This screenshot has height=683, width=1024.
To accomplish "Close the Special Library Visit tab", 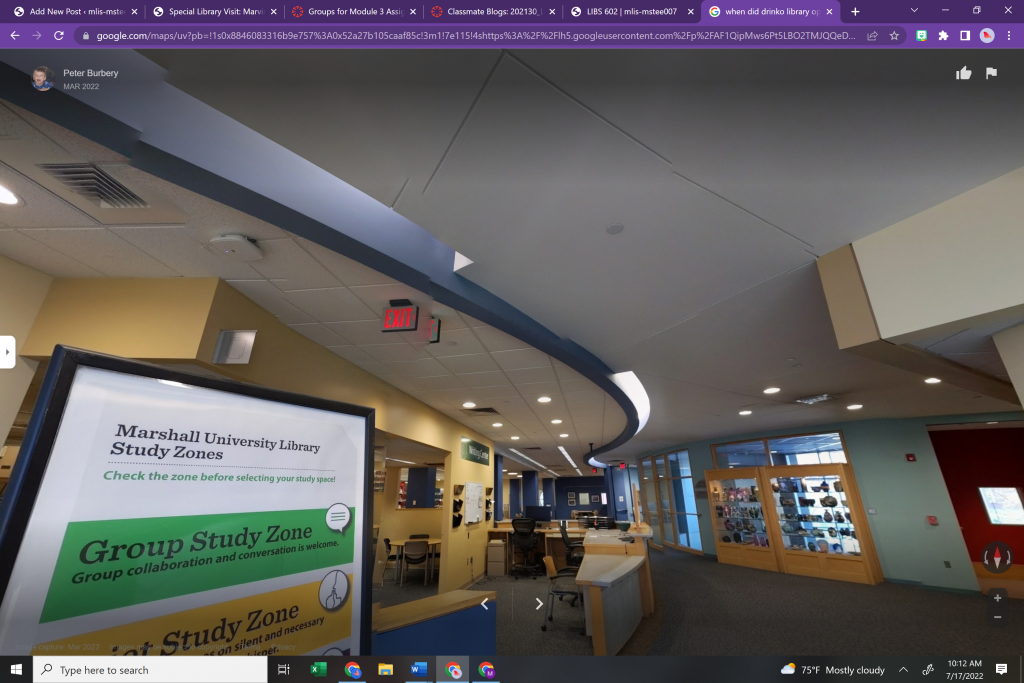I will (274, 12).
